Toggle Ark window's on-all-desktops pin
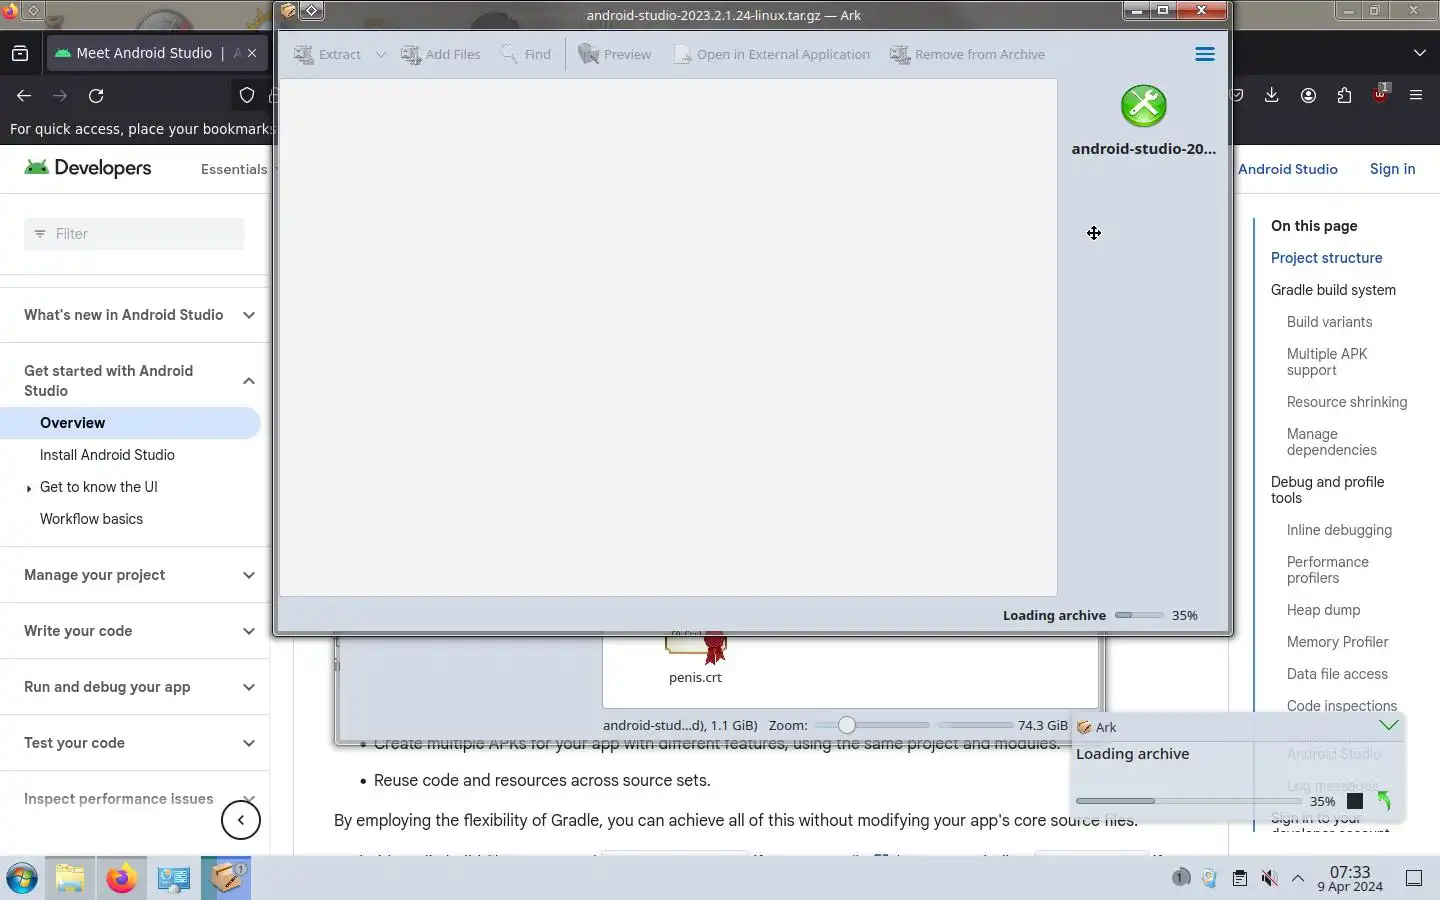Screen dimensions: 1440x900 coord(312,11)
